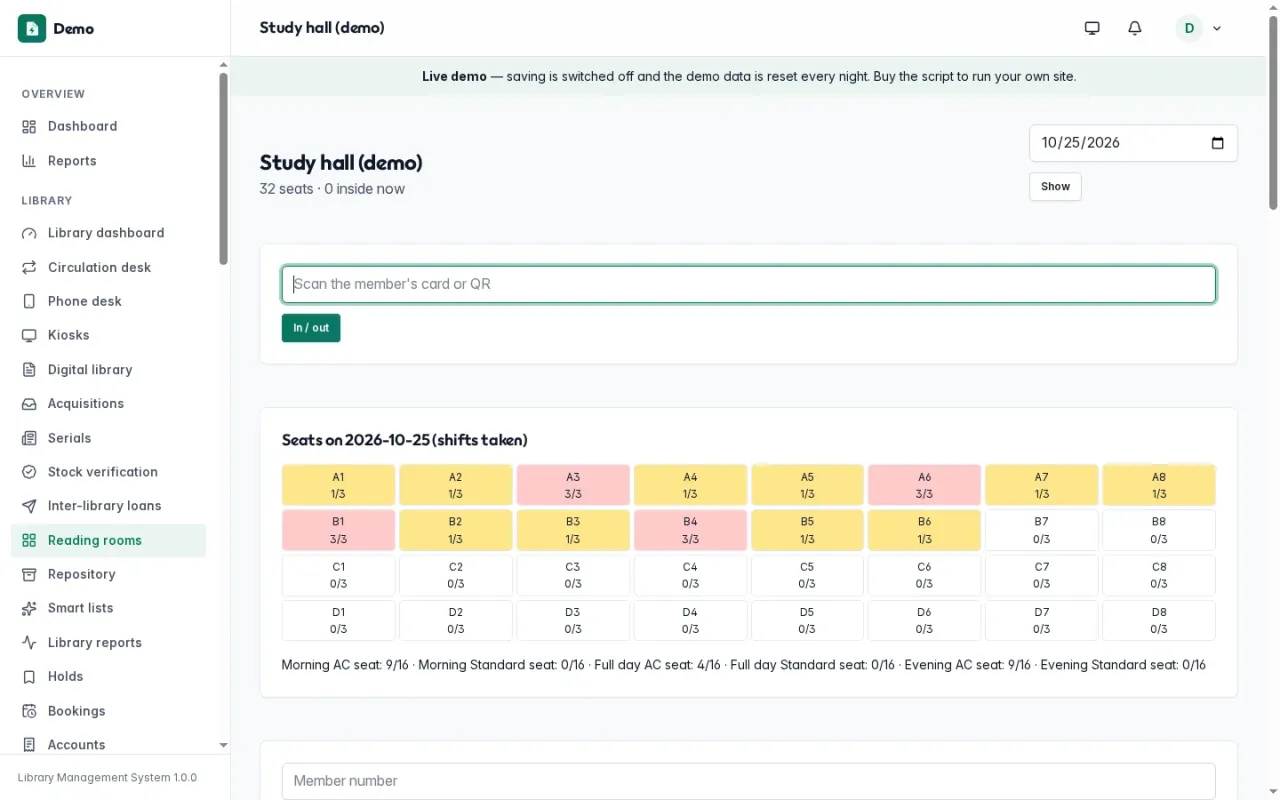Click the Digital library document icon

coord(29,370)
